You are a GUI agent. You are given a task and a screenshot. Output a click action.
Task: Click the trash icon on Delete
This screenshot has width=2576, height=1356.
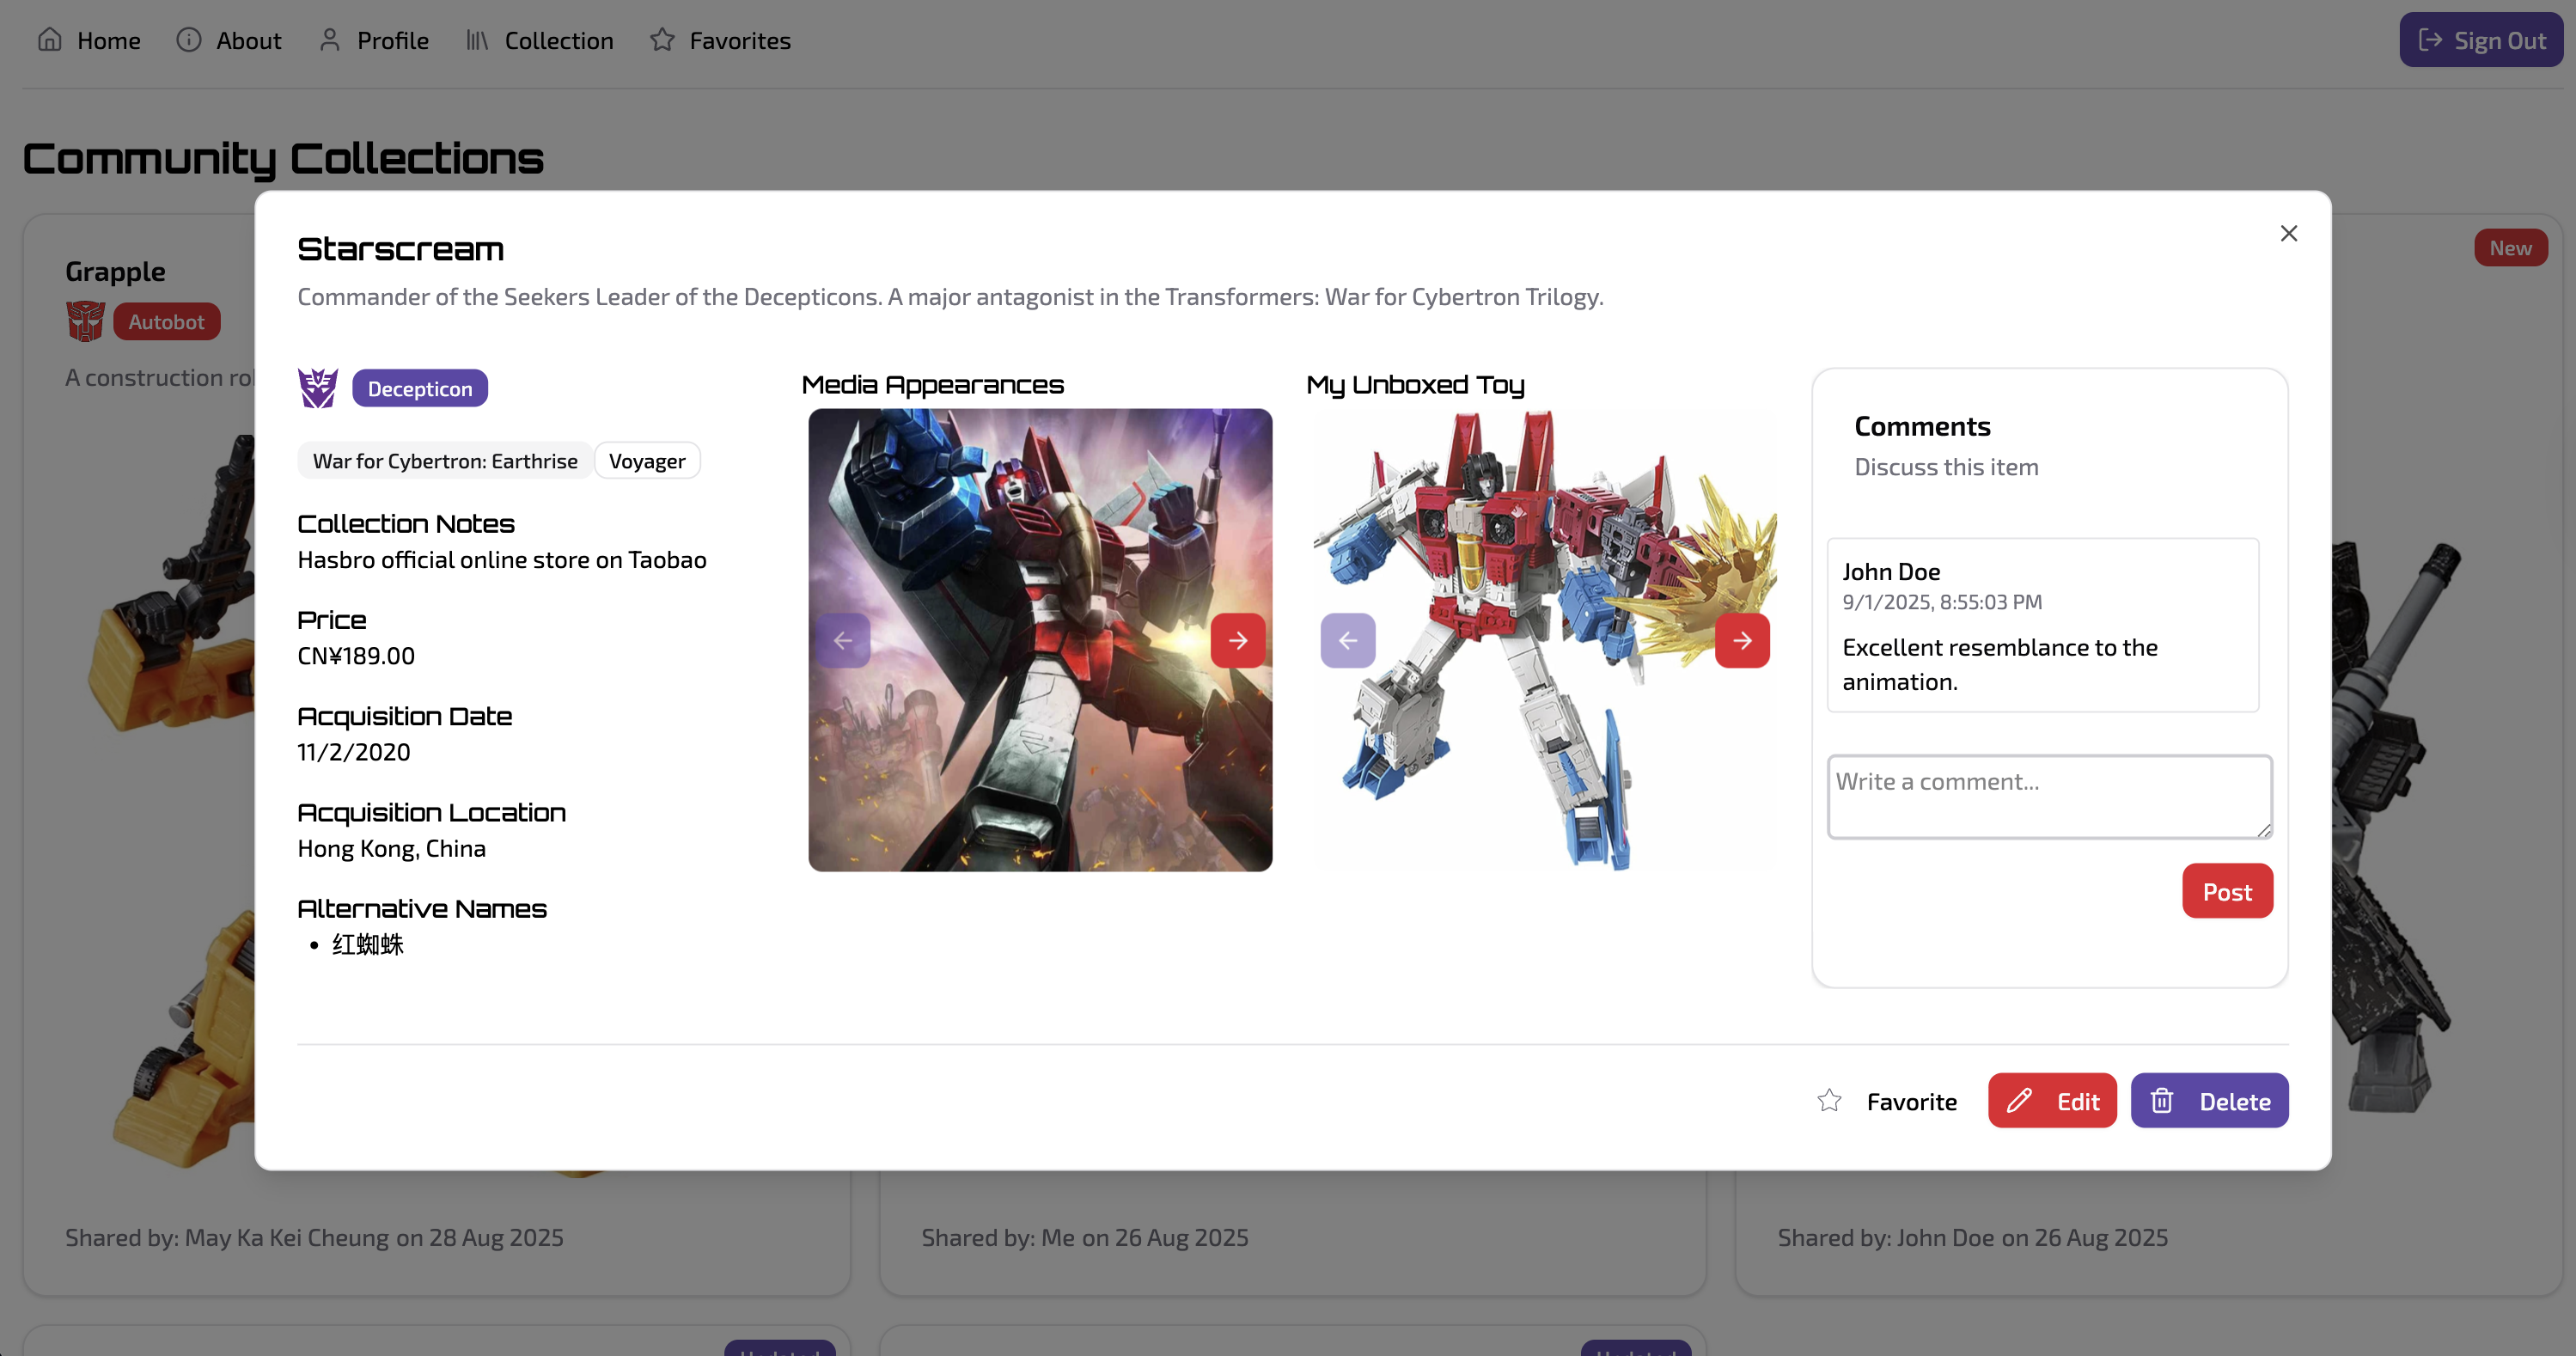(2162, 1100)
